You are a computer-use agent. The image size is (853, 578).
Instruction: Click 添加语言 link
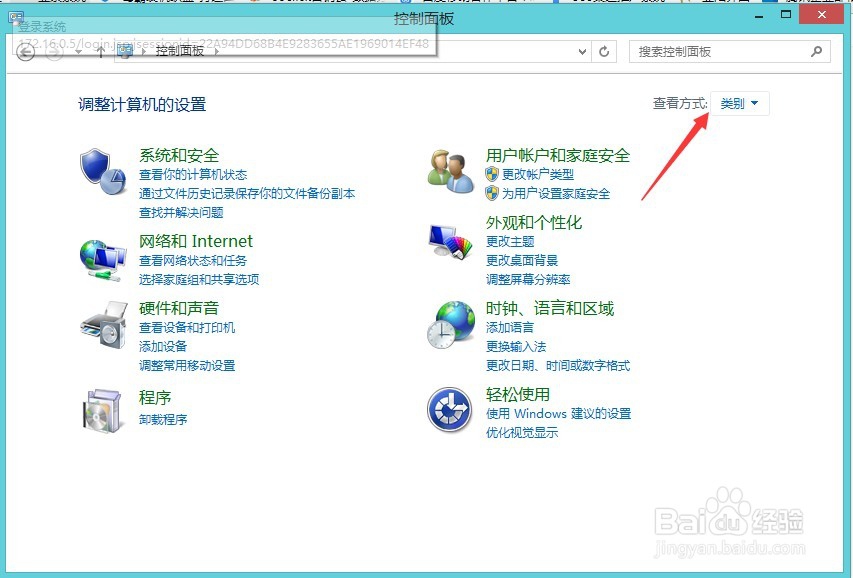click(x=510, y=328)
